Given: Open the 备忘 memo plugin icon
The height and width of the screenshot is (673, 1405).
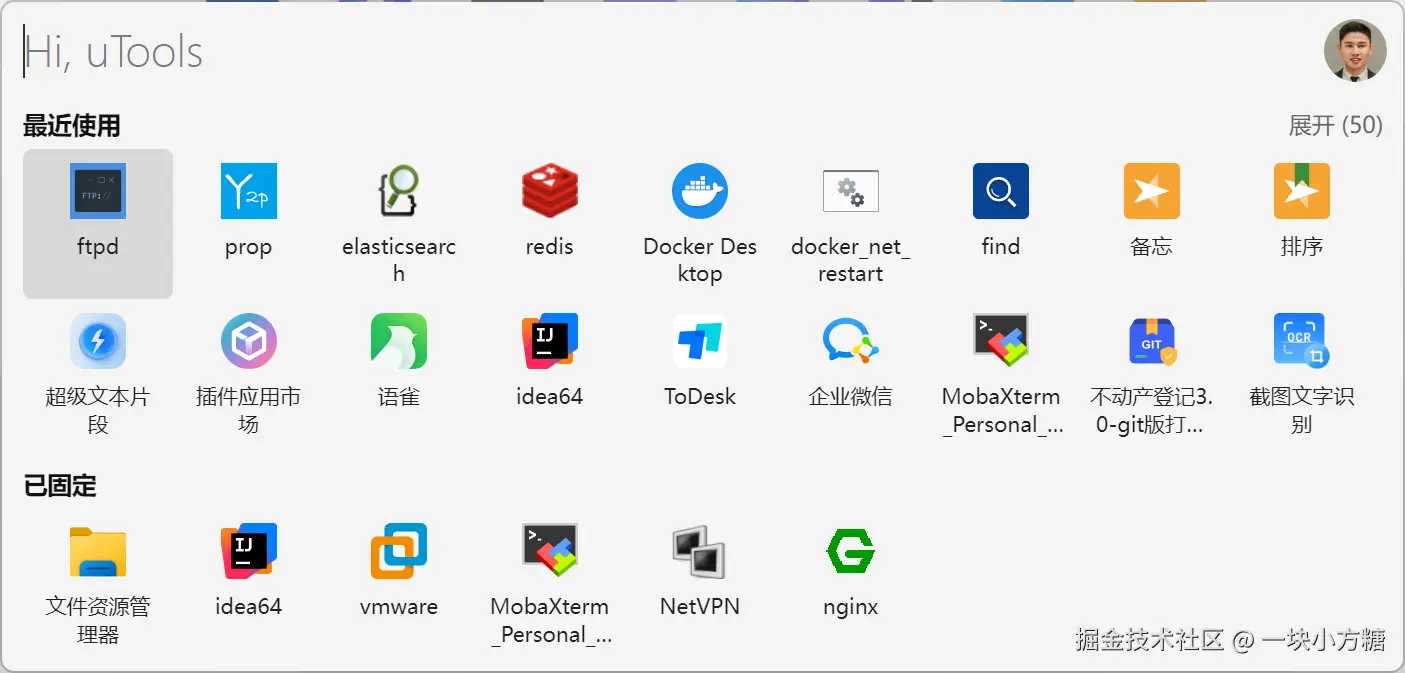Looking at the screenshot, I should [x=1151, y=191].
